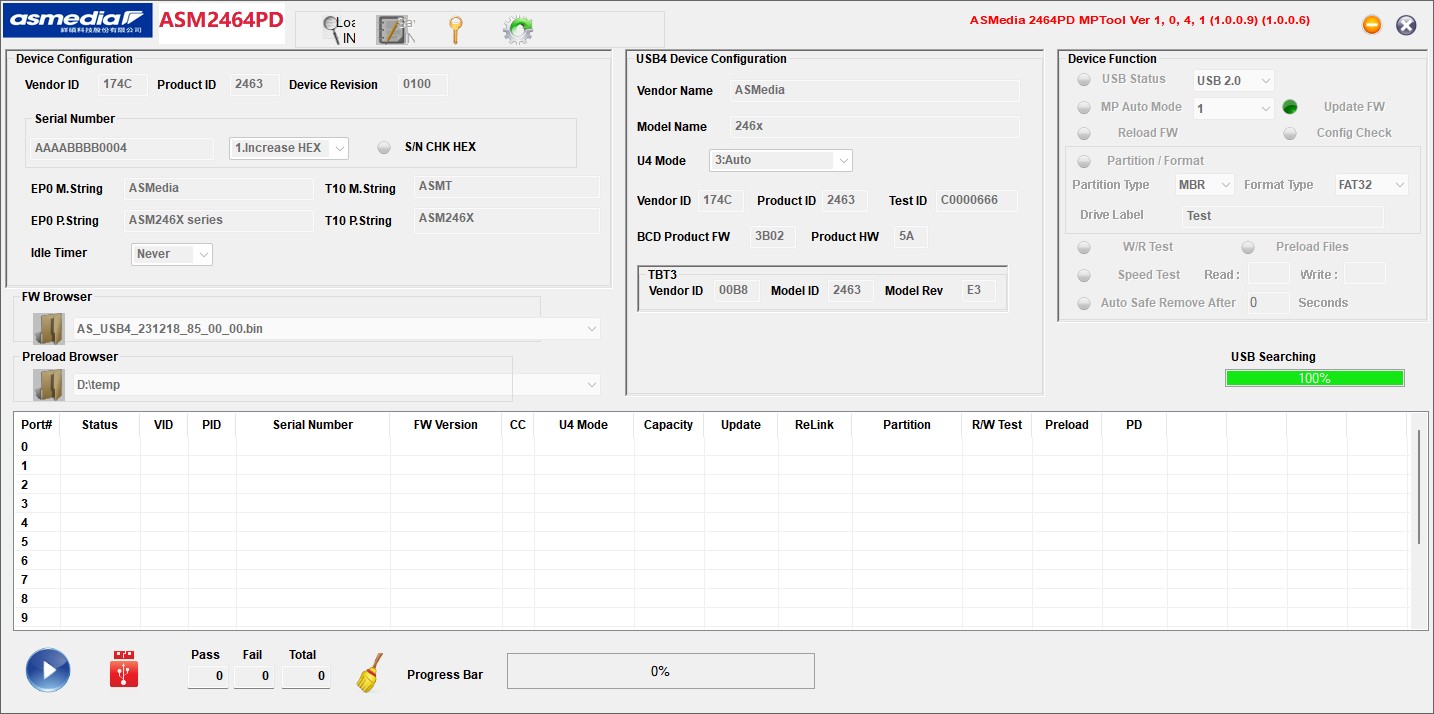Click the broom icon to clear counters

[x=370, y=673]
